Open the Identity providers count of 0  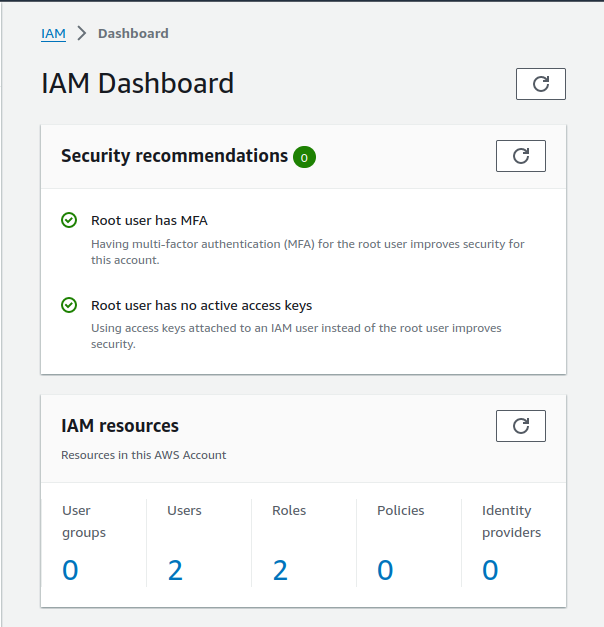490,570
